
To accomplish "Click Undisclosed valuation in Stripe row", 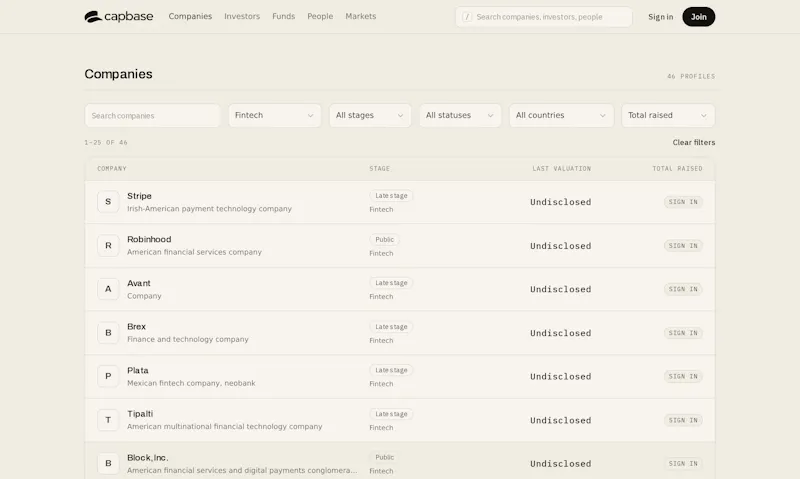I will pos(561,202).
